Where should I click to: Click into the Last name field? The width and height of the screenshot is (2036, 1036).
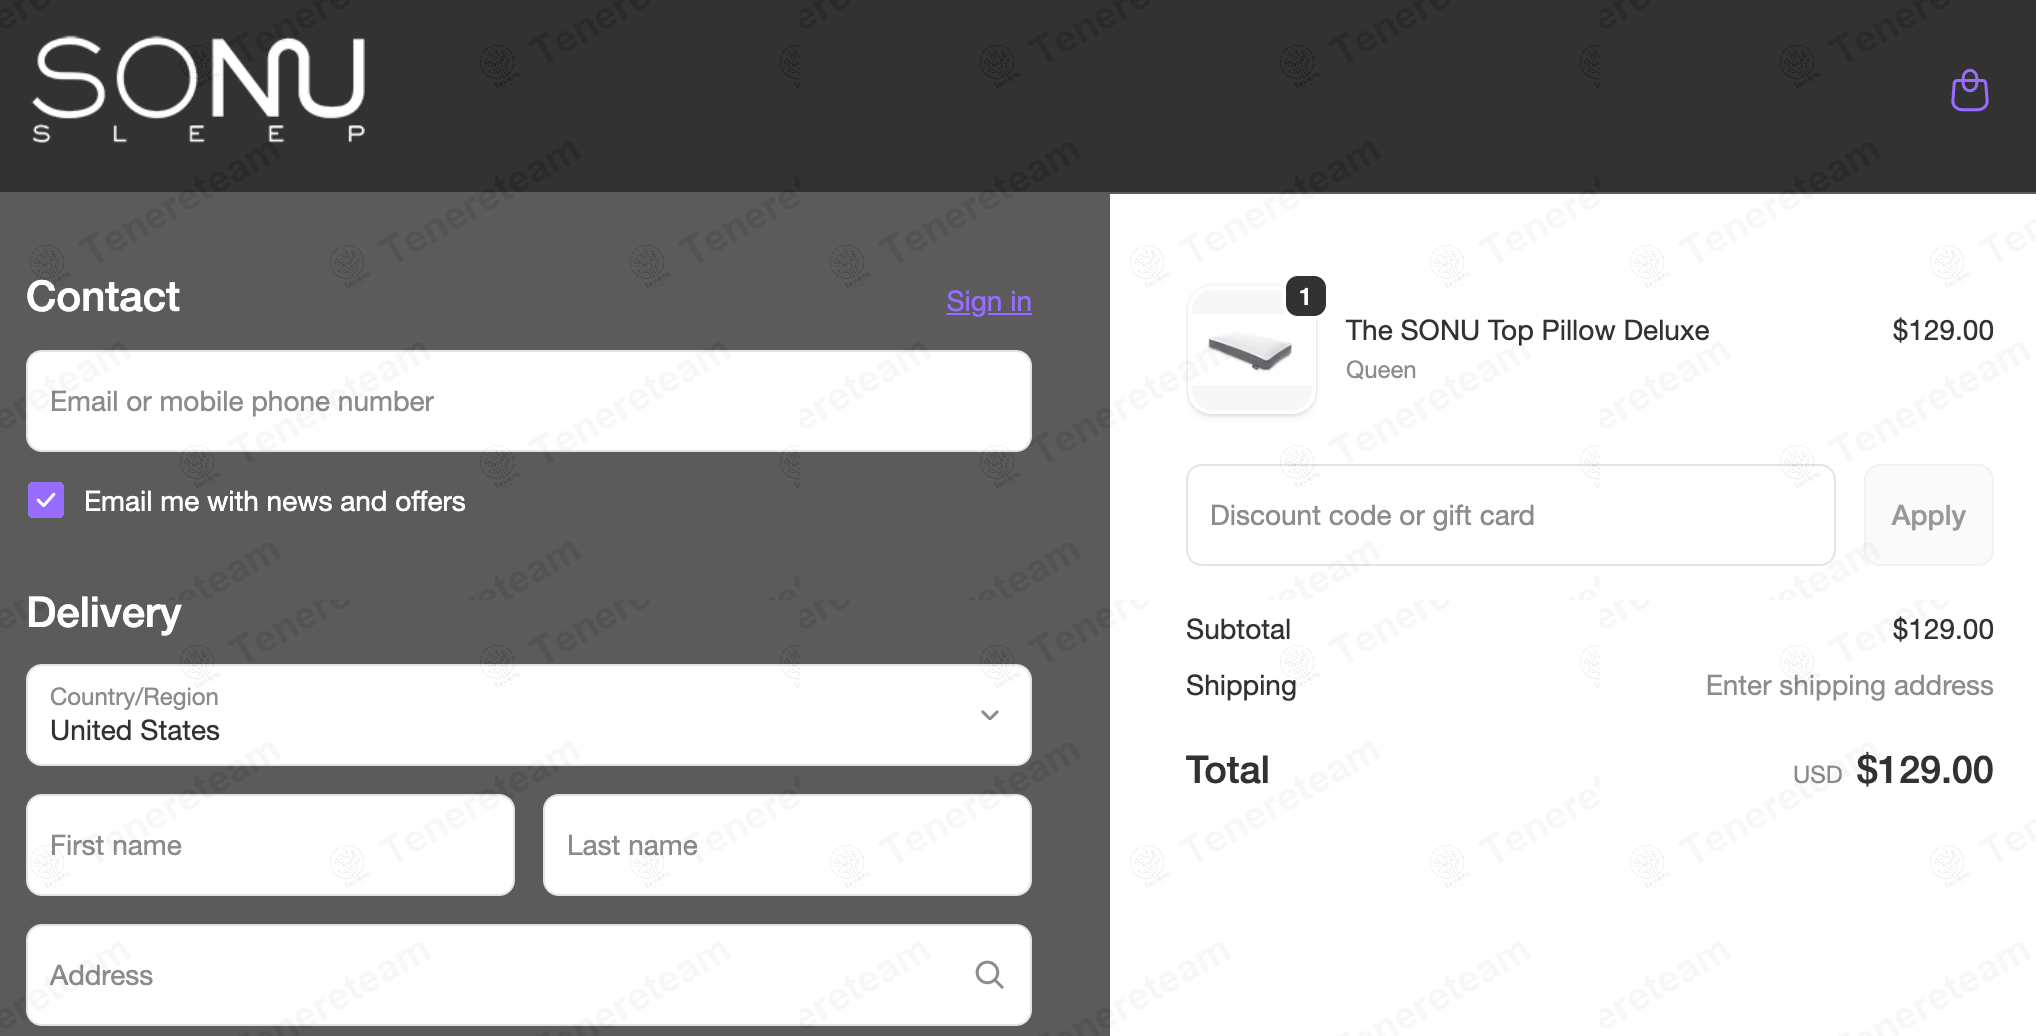click(x=787, y=845)
